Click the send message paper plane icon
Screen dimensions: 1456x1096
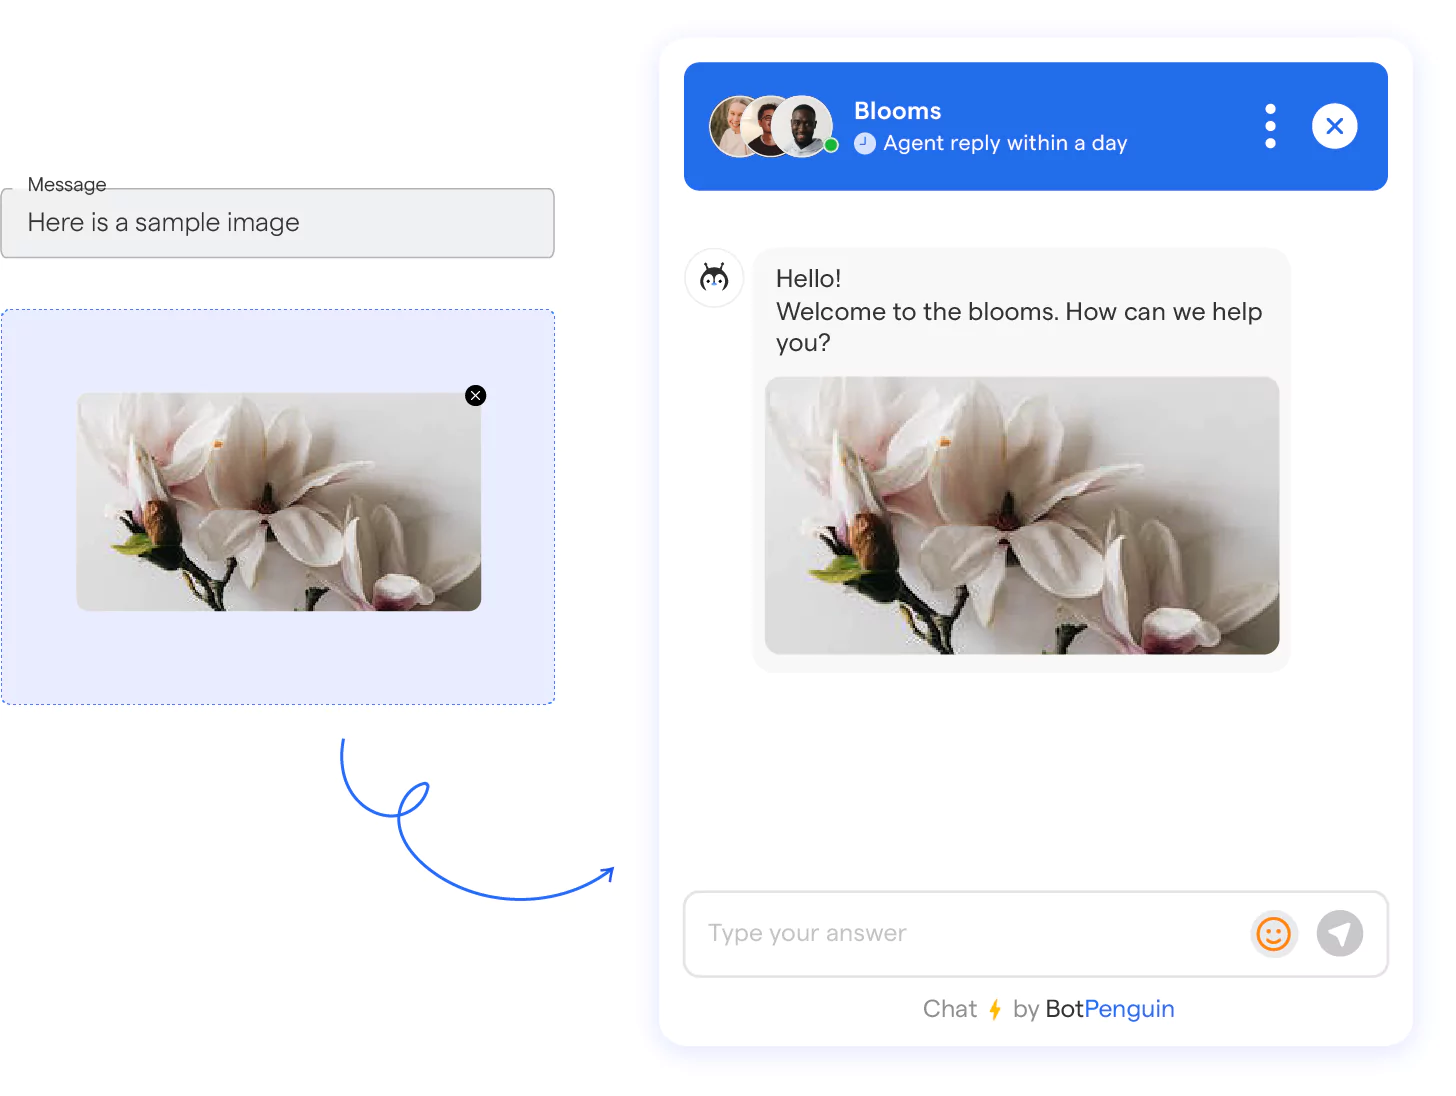click(1340, 933)
